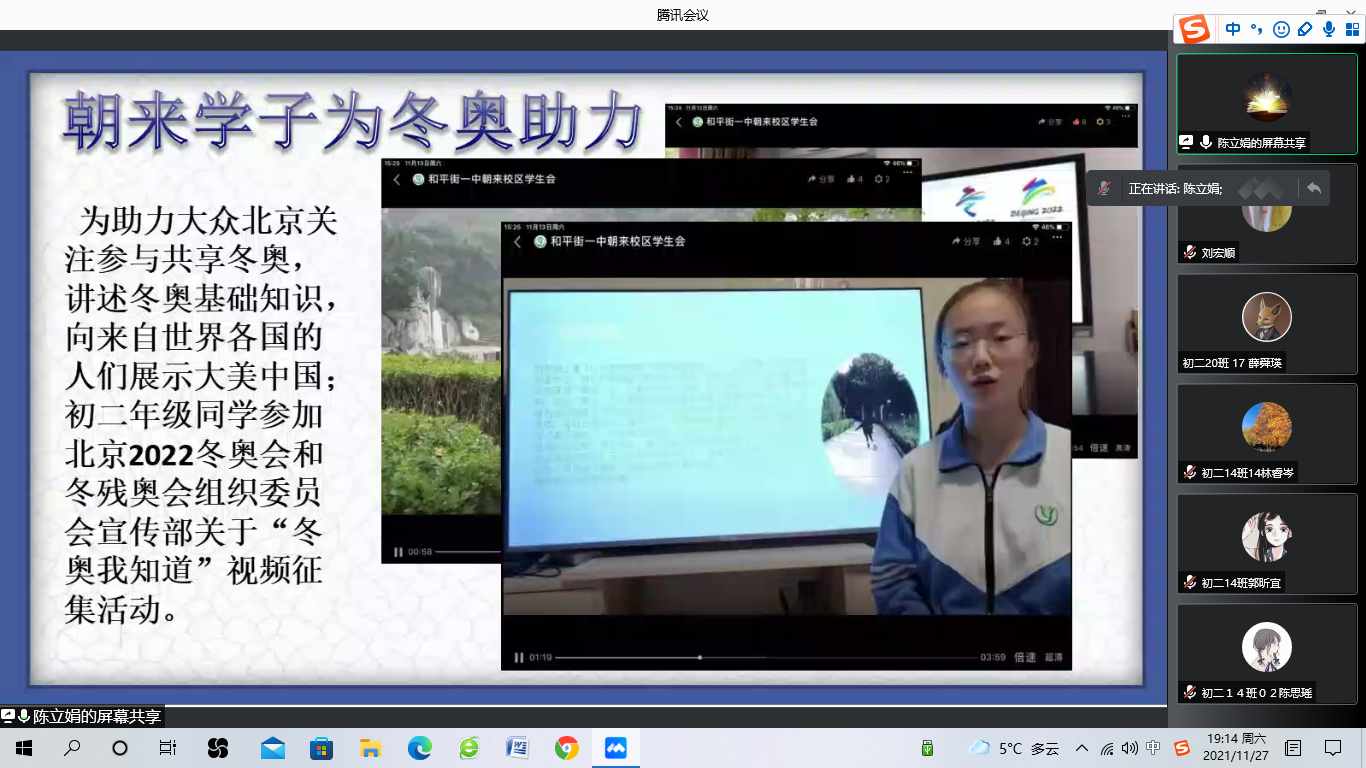Click reply arrow in speaking notification
The height and width of the screenshot is (768, 1366).
(1313, 188)
